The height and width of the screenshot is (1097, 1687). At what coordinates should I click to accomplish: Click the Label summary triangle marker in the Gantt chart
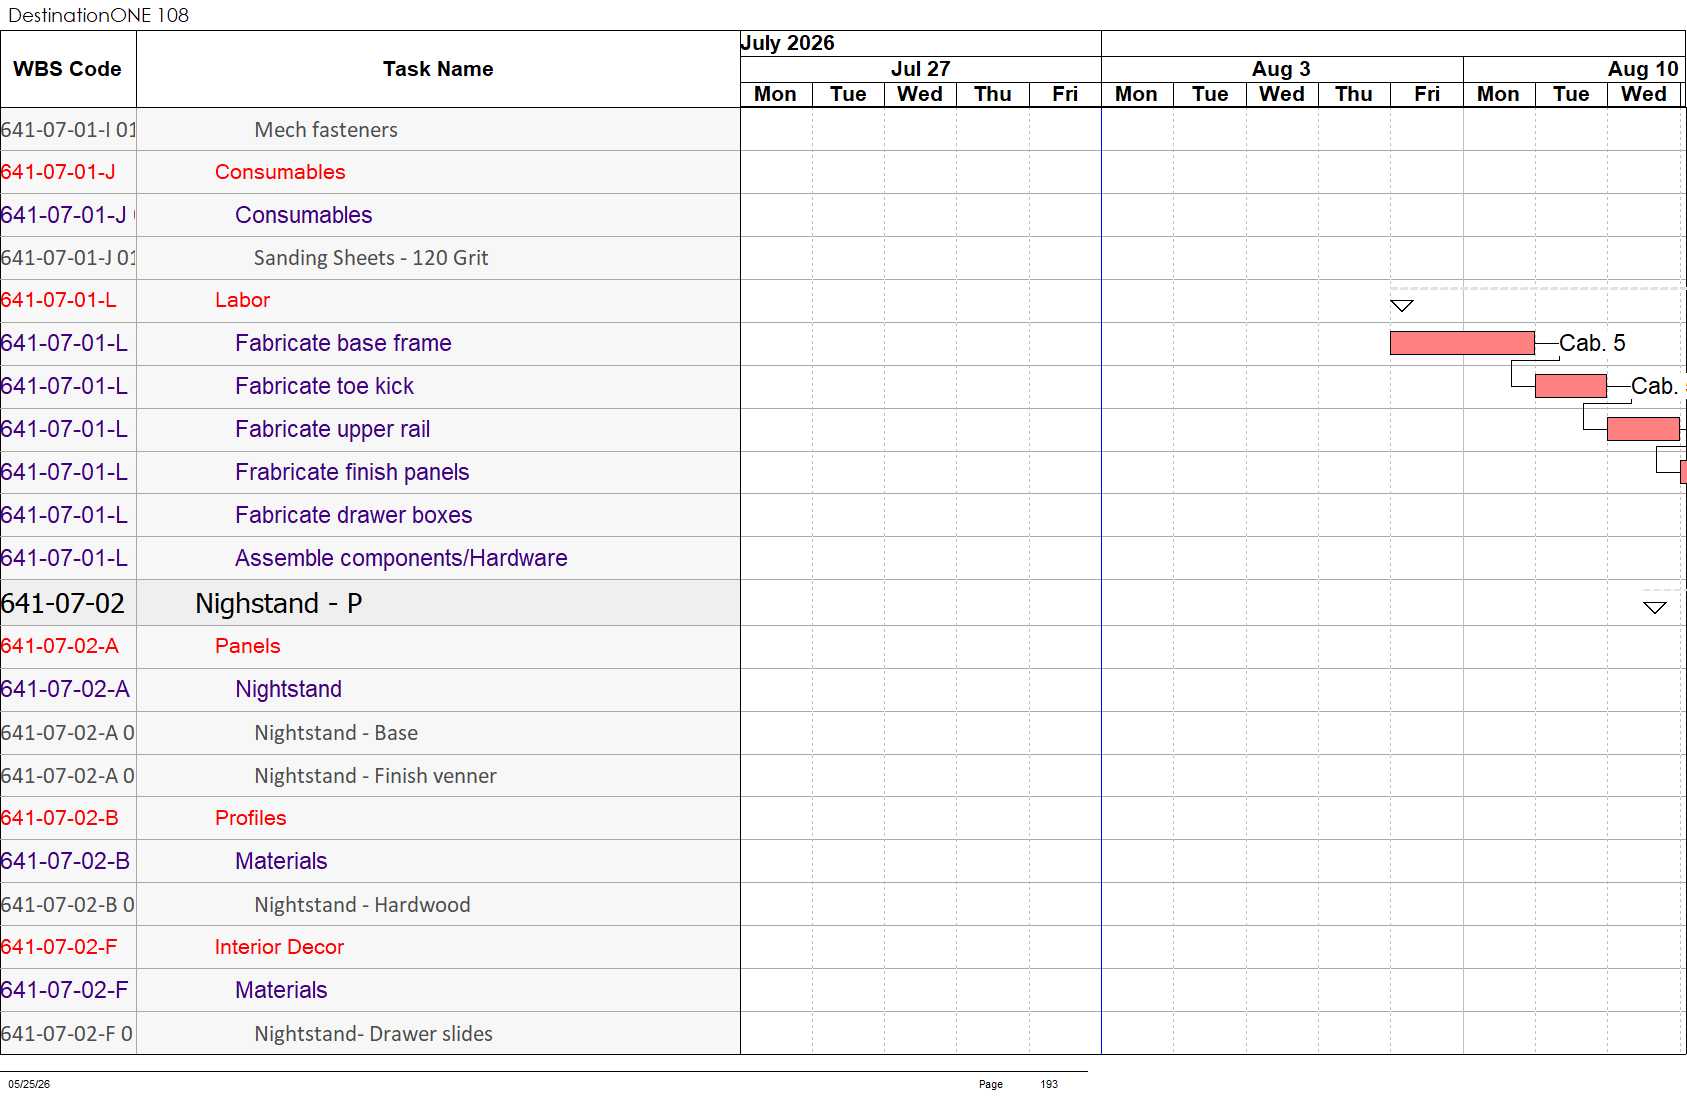pyautogui.click(x=1402, y=305)
